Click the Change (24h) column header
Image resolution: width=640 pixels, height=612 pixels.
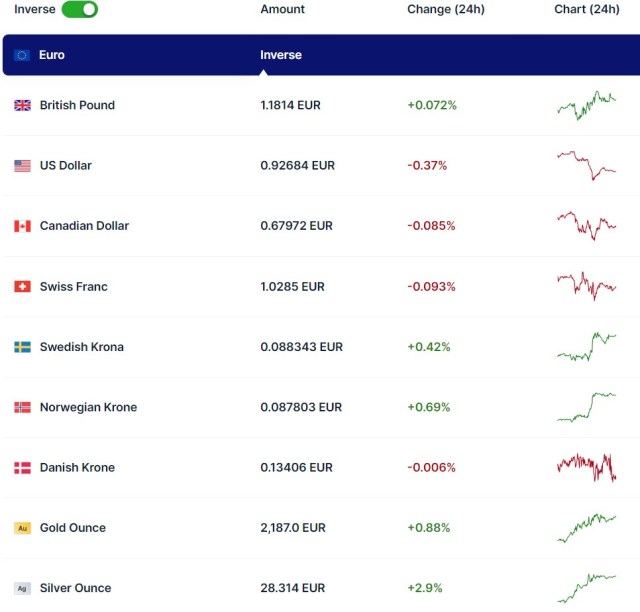pos(443,9)
